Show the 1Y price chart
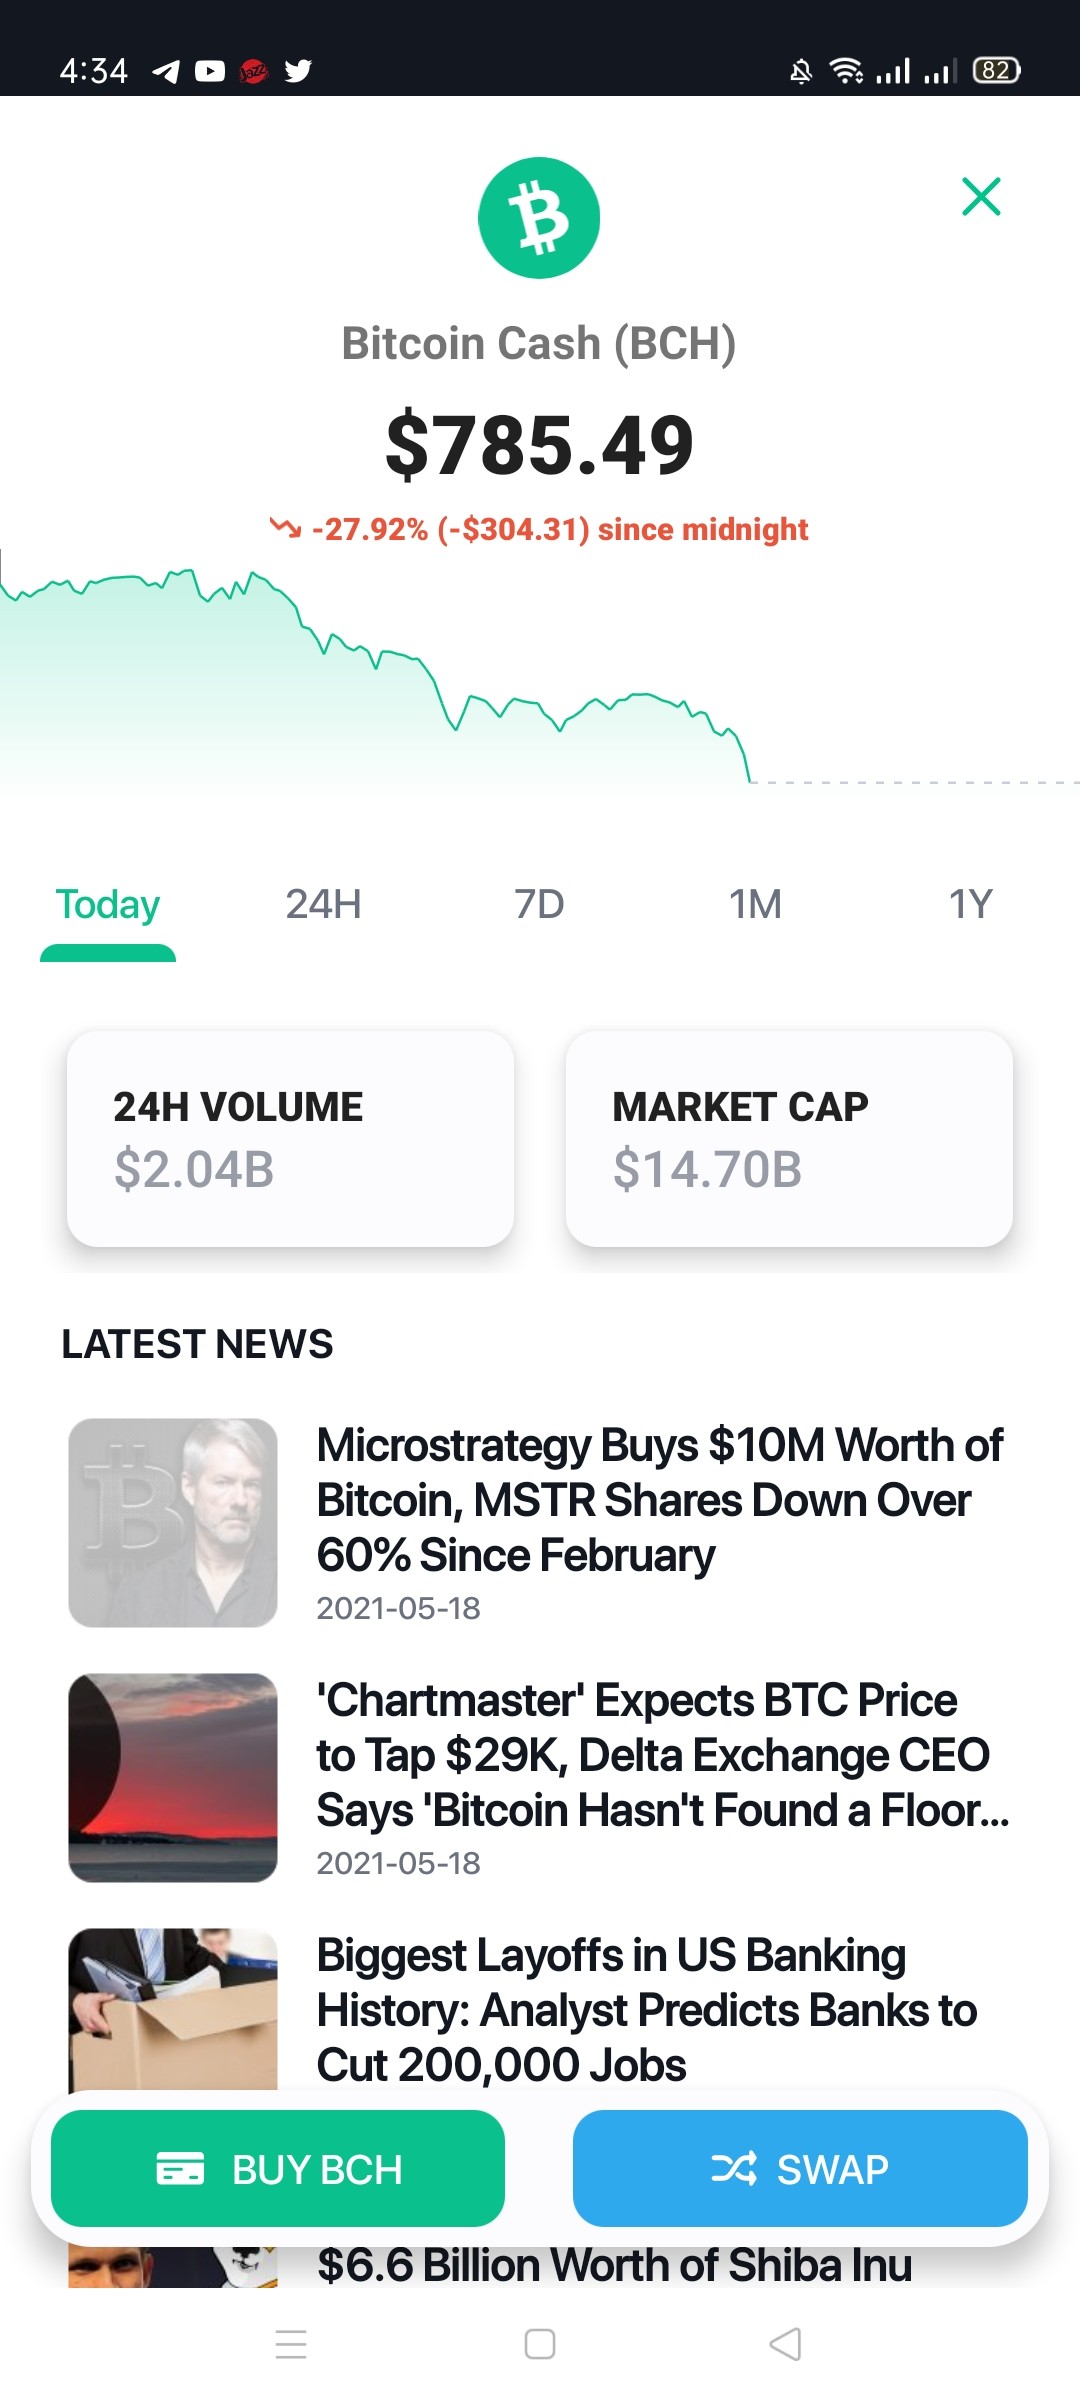The height and width of the screenshot is (2400, 1080). pyautogui.click(x=970, y=904)
